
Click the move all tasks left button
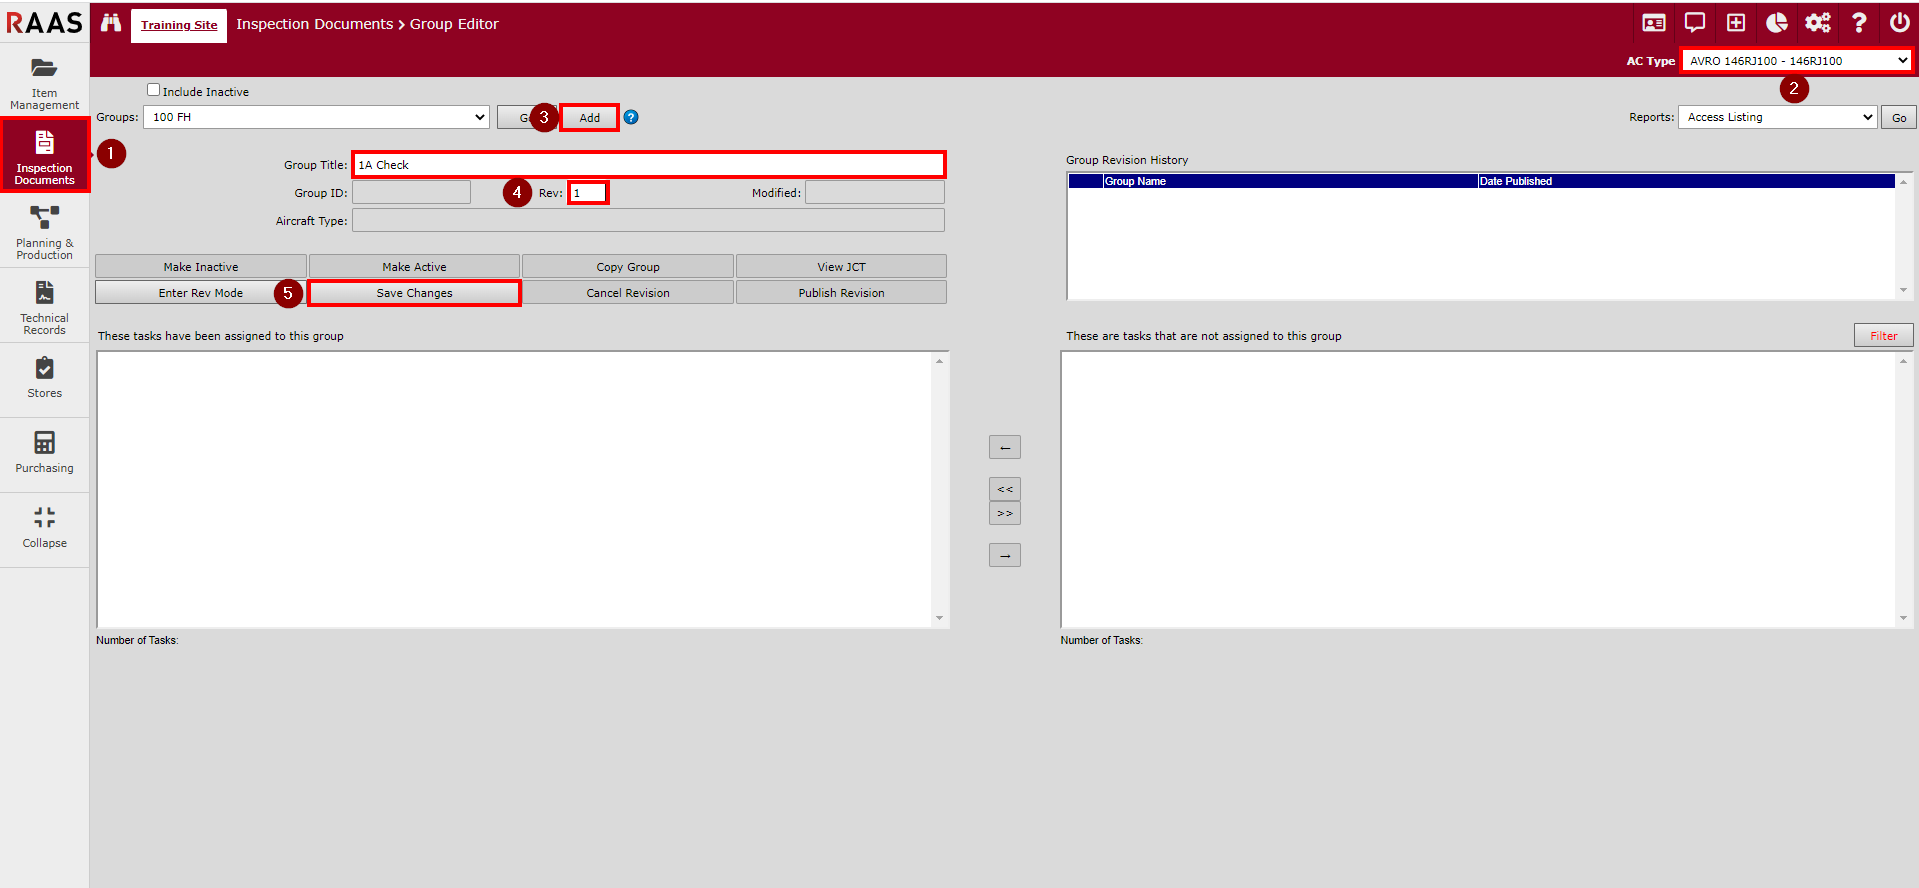[x=1005, y=489]
